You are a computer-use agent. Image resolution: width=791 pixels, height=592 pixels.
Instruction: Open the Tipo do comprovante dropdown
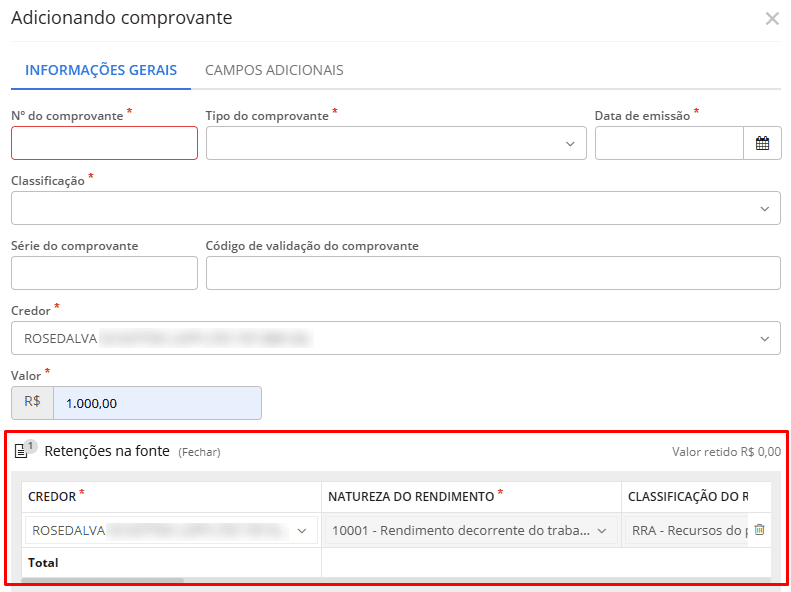(x=396, y=143)
